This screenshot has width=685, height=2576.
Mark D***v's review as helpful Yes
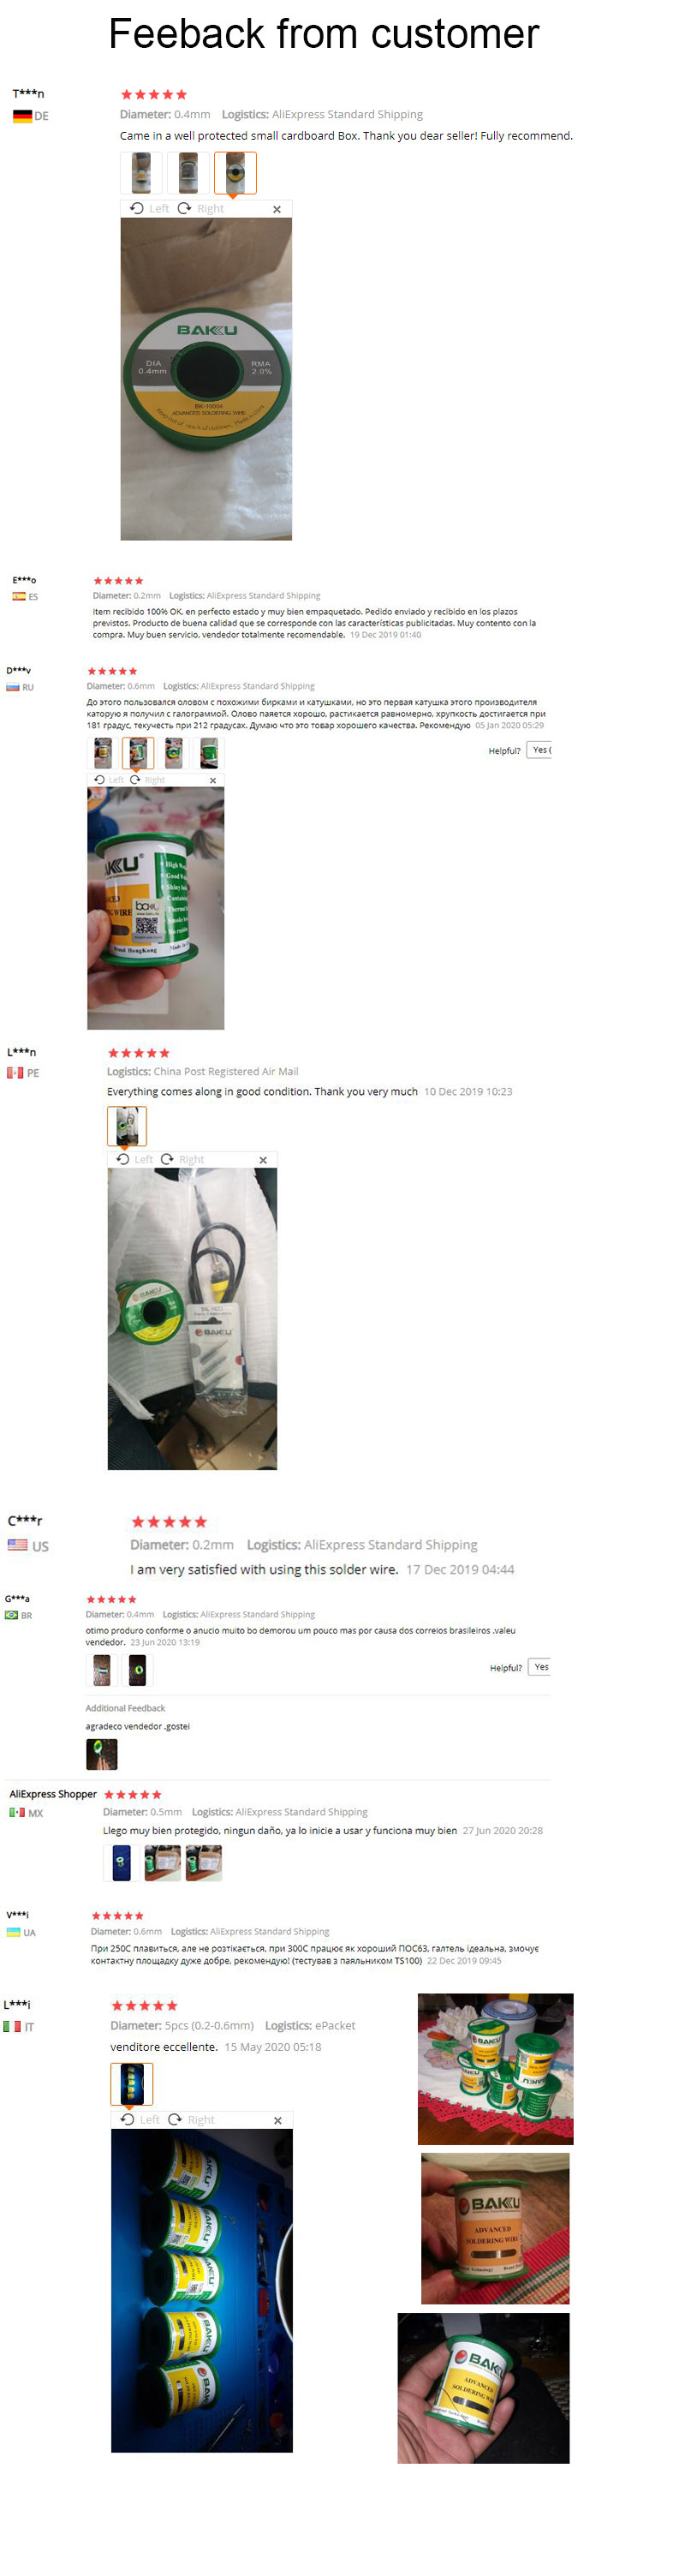pos(540,750)
